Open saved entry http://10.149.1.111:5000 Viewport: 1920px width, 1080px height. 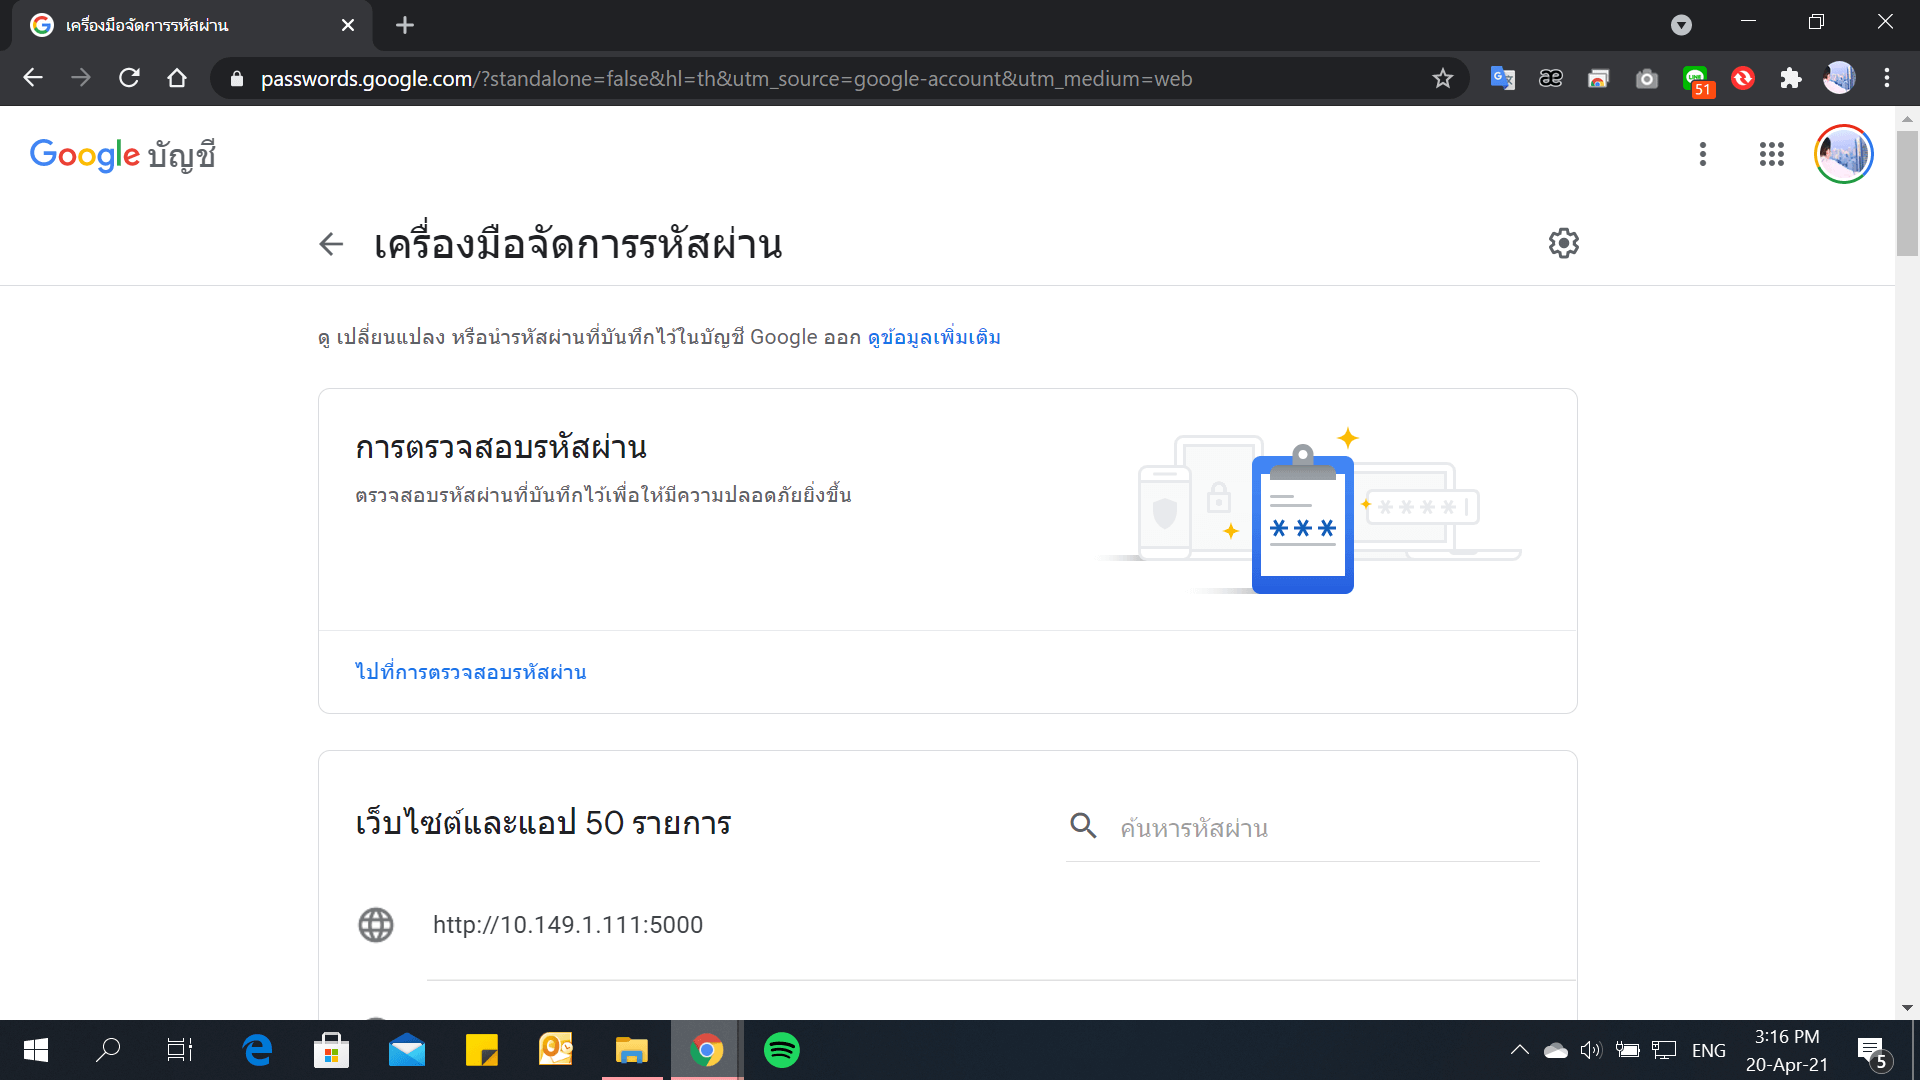click(x=947, y=925)
